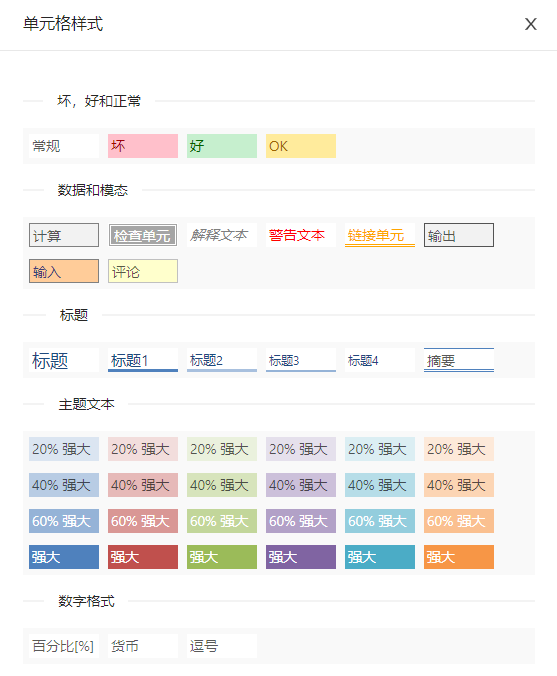Select the purple 60% 强大 accent style
Viewport: 557px width, 676px height.
(x=300, y=521)
